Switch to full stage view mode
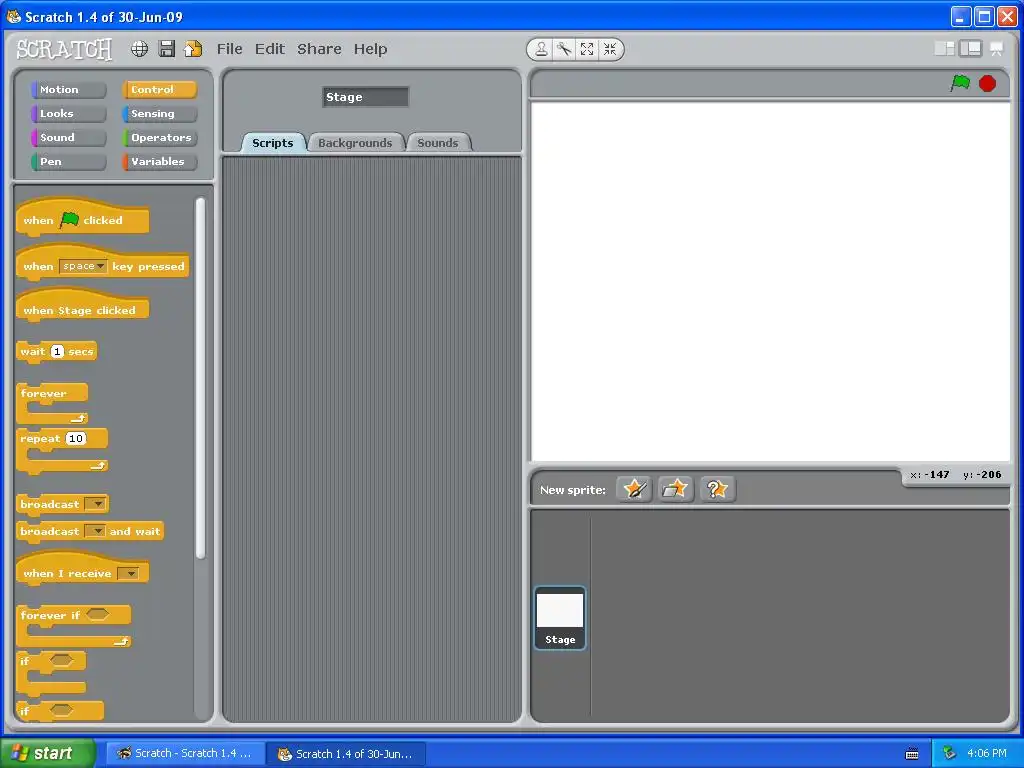The height and width of the screenshot is (768, 1024). [x=970, y=48]
